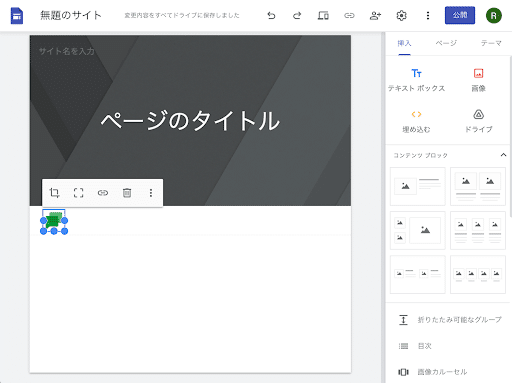Insert from ドライブ
Viewport: 512px width, 383px height.
tap(478, 122)
